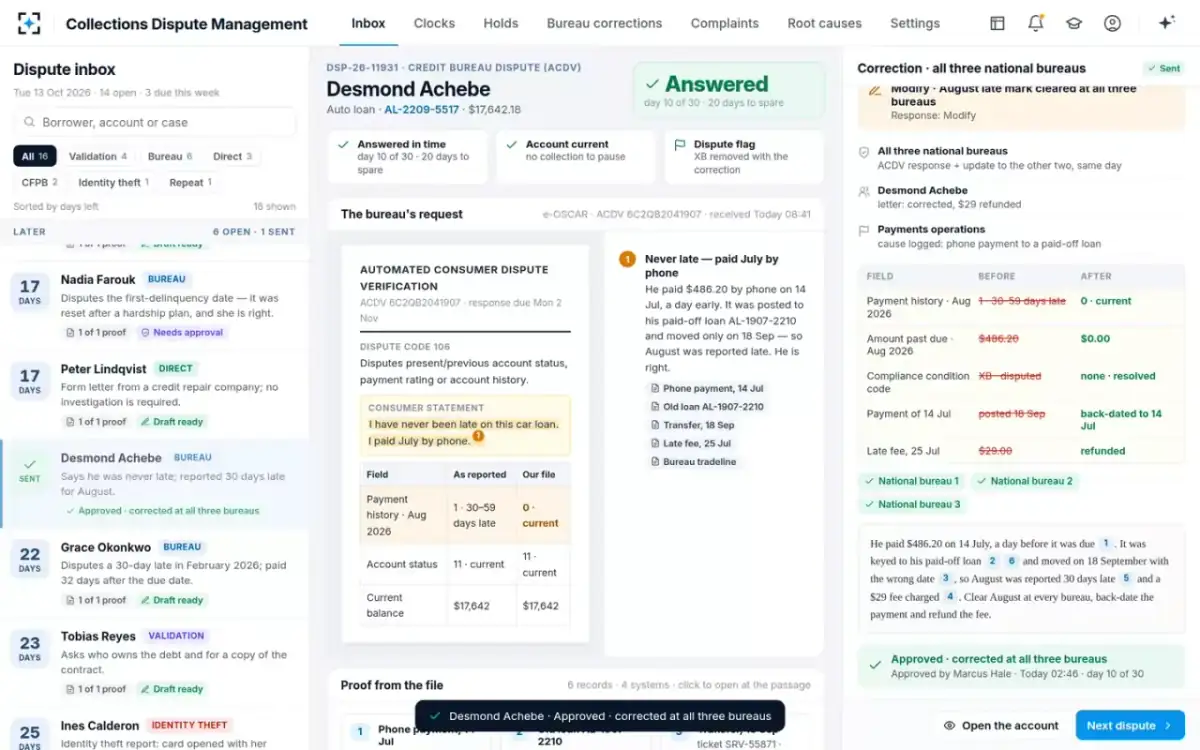Open the layout panel icon in header
Image resolution: width=1200 pixels, height=750 pixels.
pyautogui.click(x=997, y=23)
